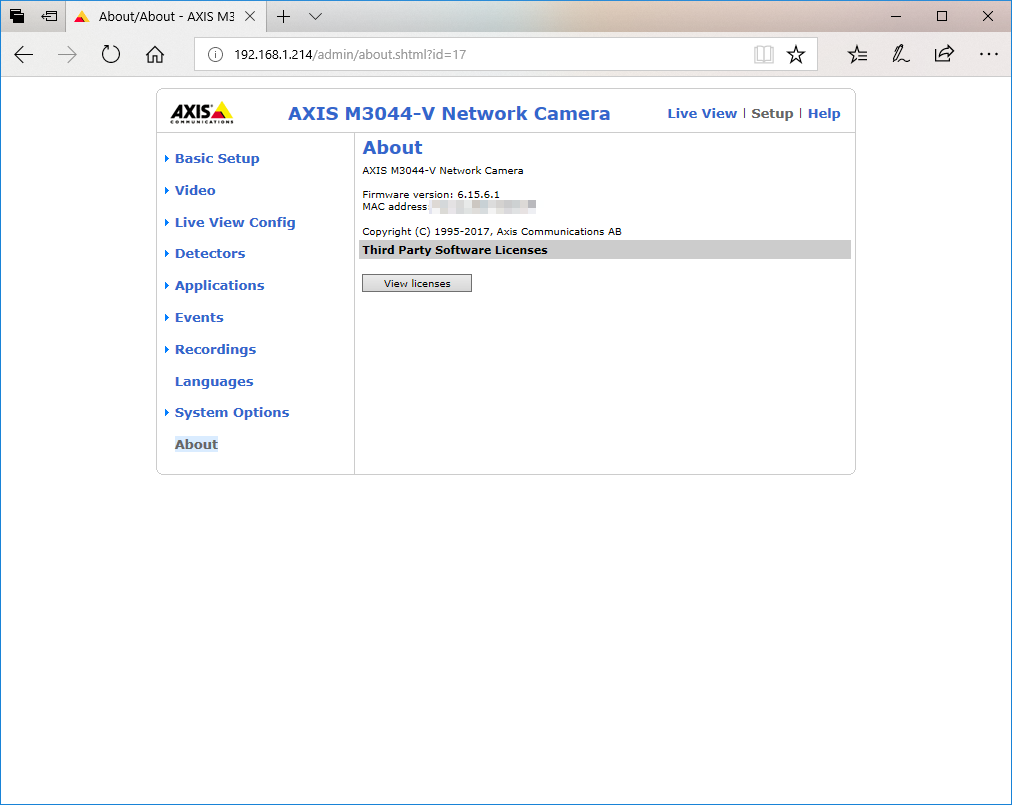The width and height of the screenshot is (1012, 805).
Task: Open the Applications menu item
Action: point(219,286)
